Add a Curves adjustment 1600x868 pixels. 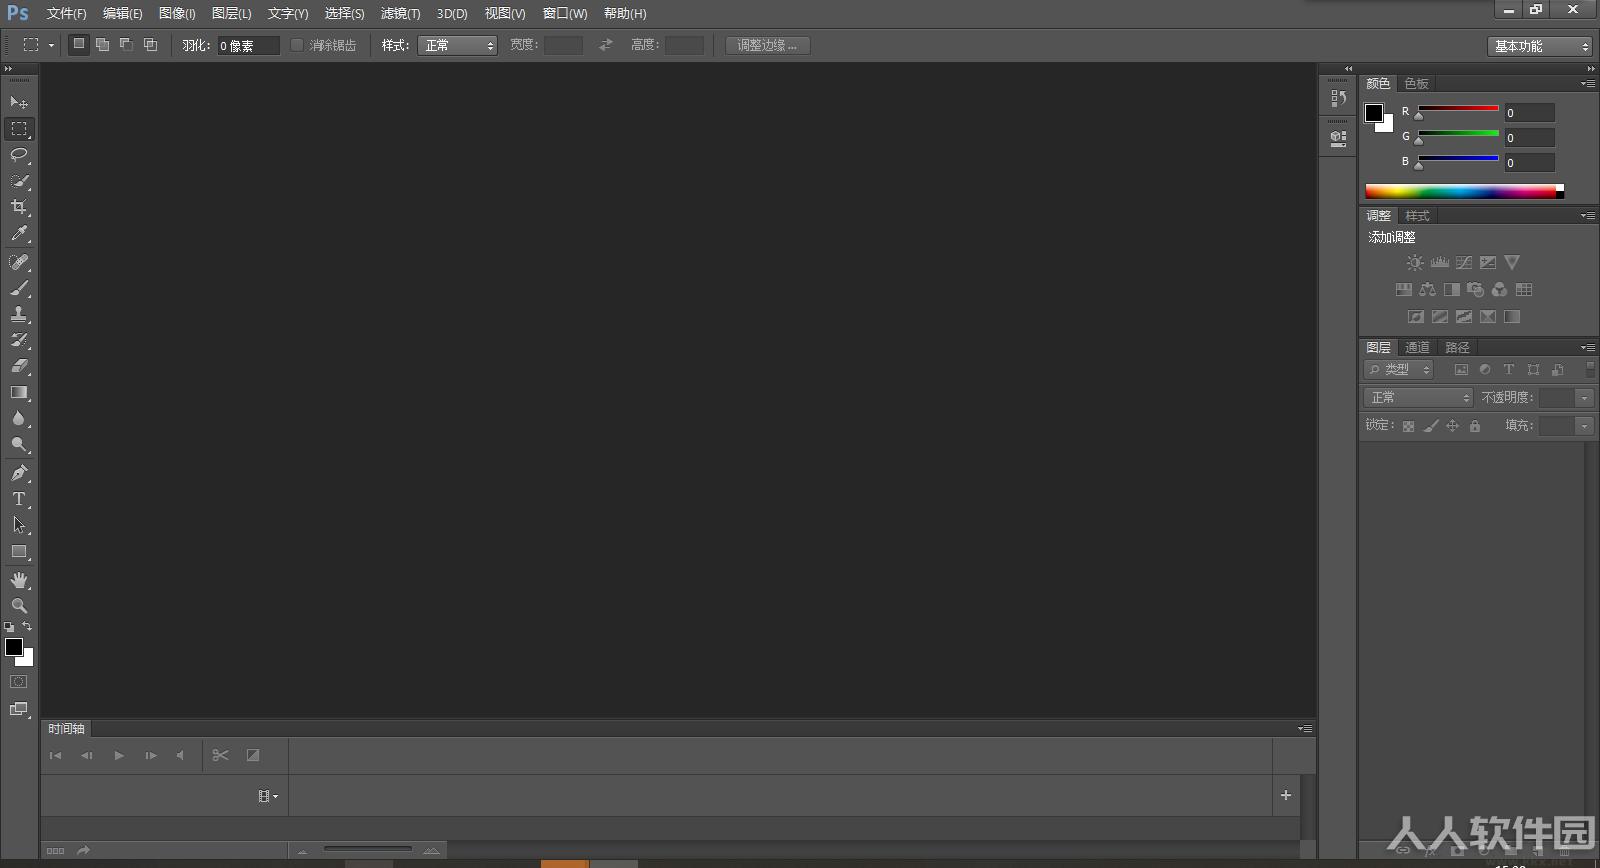point(1464,263)
